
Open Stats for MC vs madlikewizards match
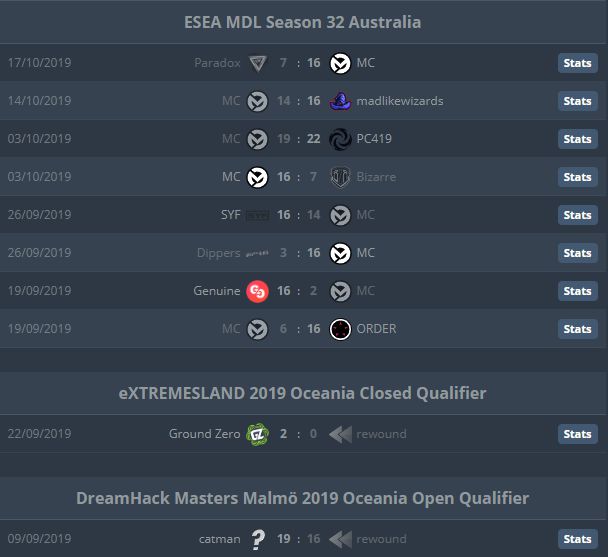[577, 101]
